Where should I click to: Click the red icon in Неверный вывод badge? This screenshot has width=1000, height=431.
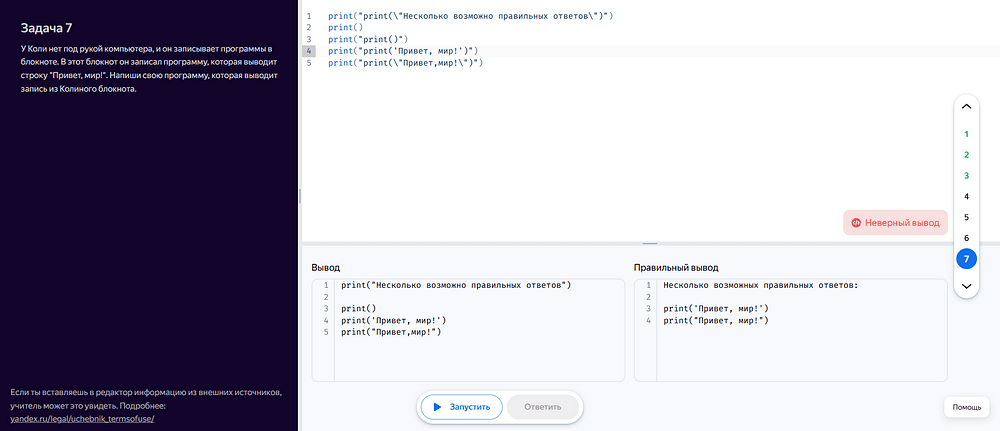856,223
